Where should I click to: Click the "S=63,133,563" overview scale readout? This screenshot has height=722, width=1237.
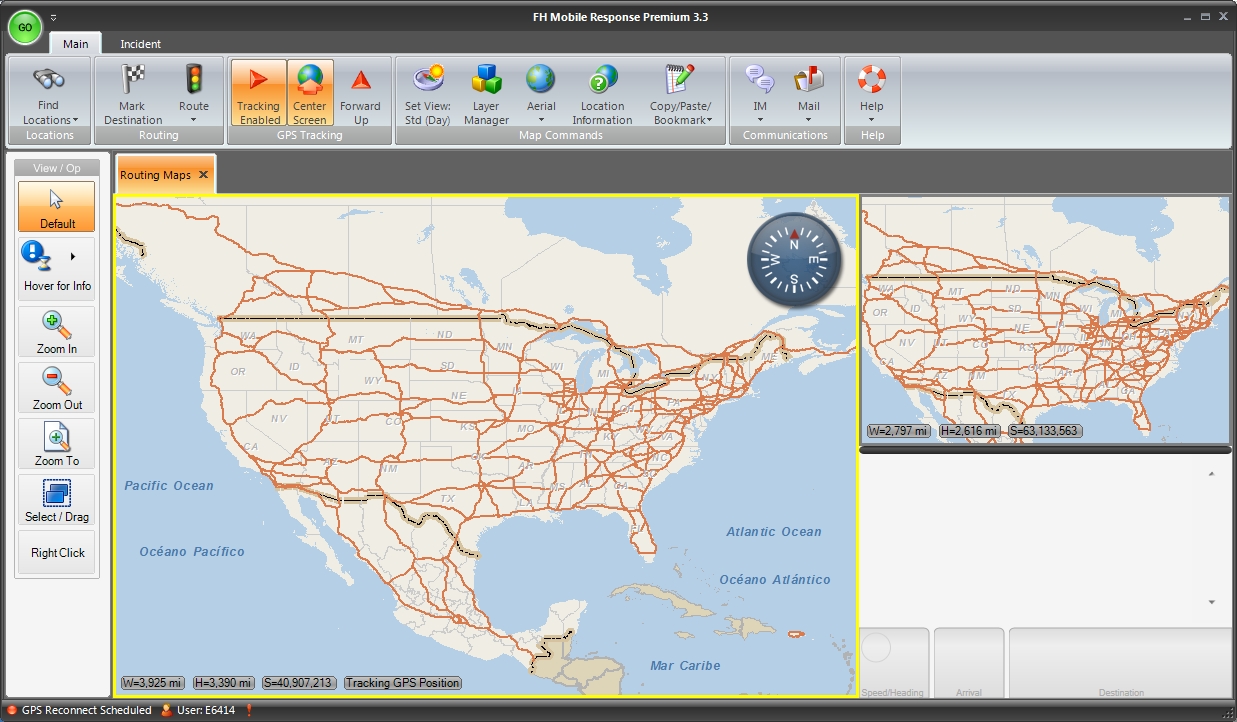click(x=1044, y=431)
